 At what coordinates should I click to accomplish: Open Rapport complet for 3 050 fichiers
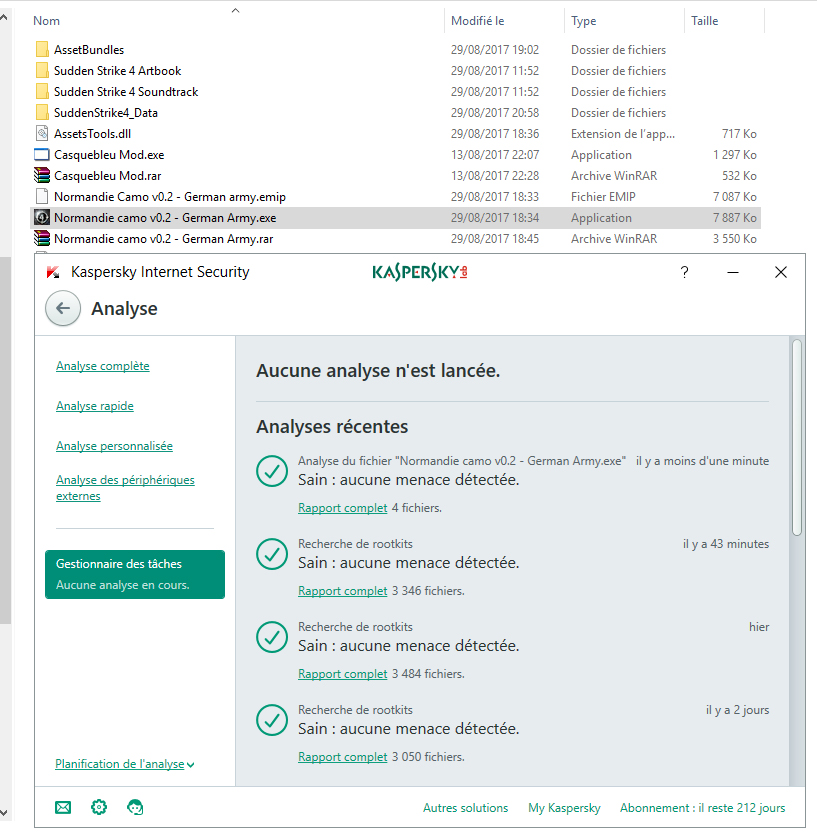pyautogui.click(x=342, y=757)
